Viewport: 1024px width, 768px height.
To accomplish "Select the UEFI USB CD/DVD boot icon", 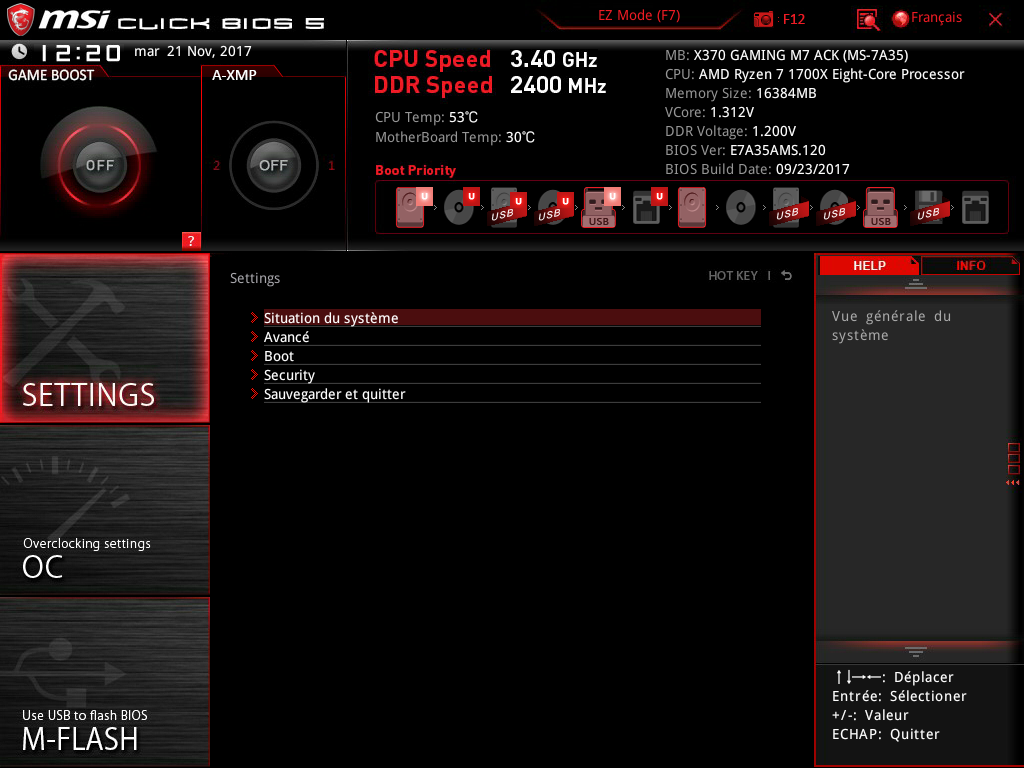I will point(555,207).
